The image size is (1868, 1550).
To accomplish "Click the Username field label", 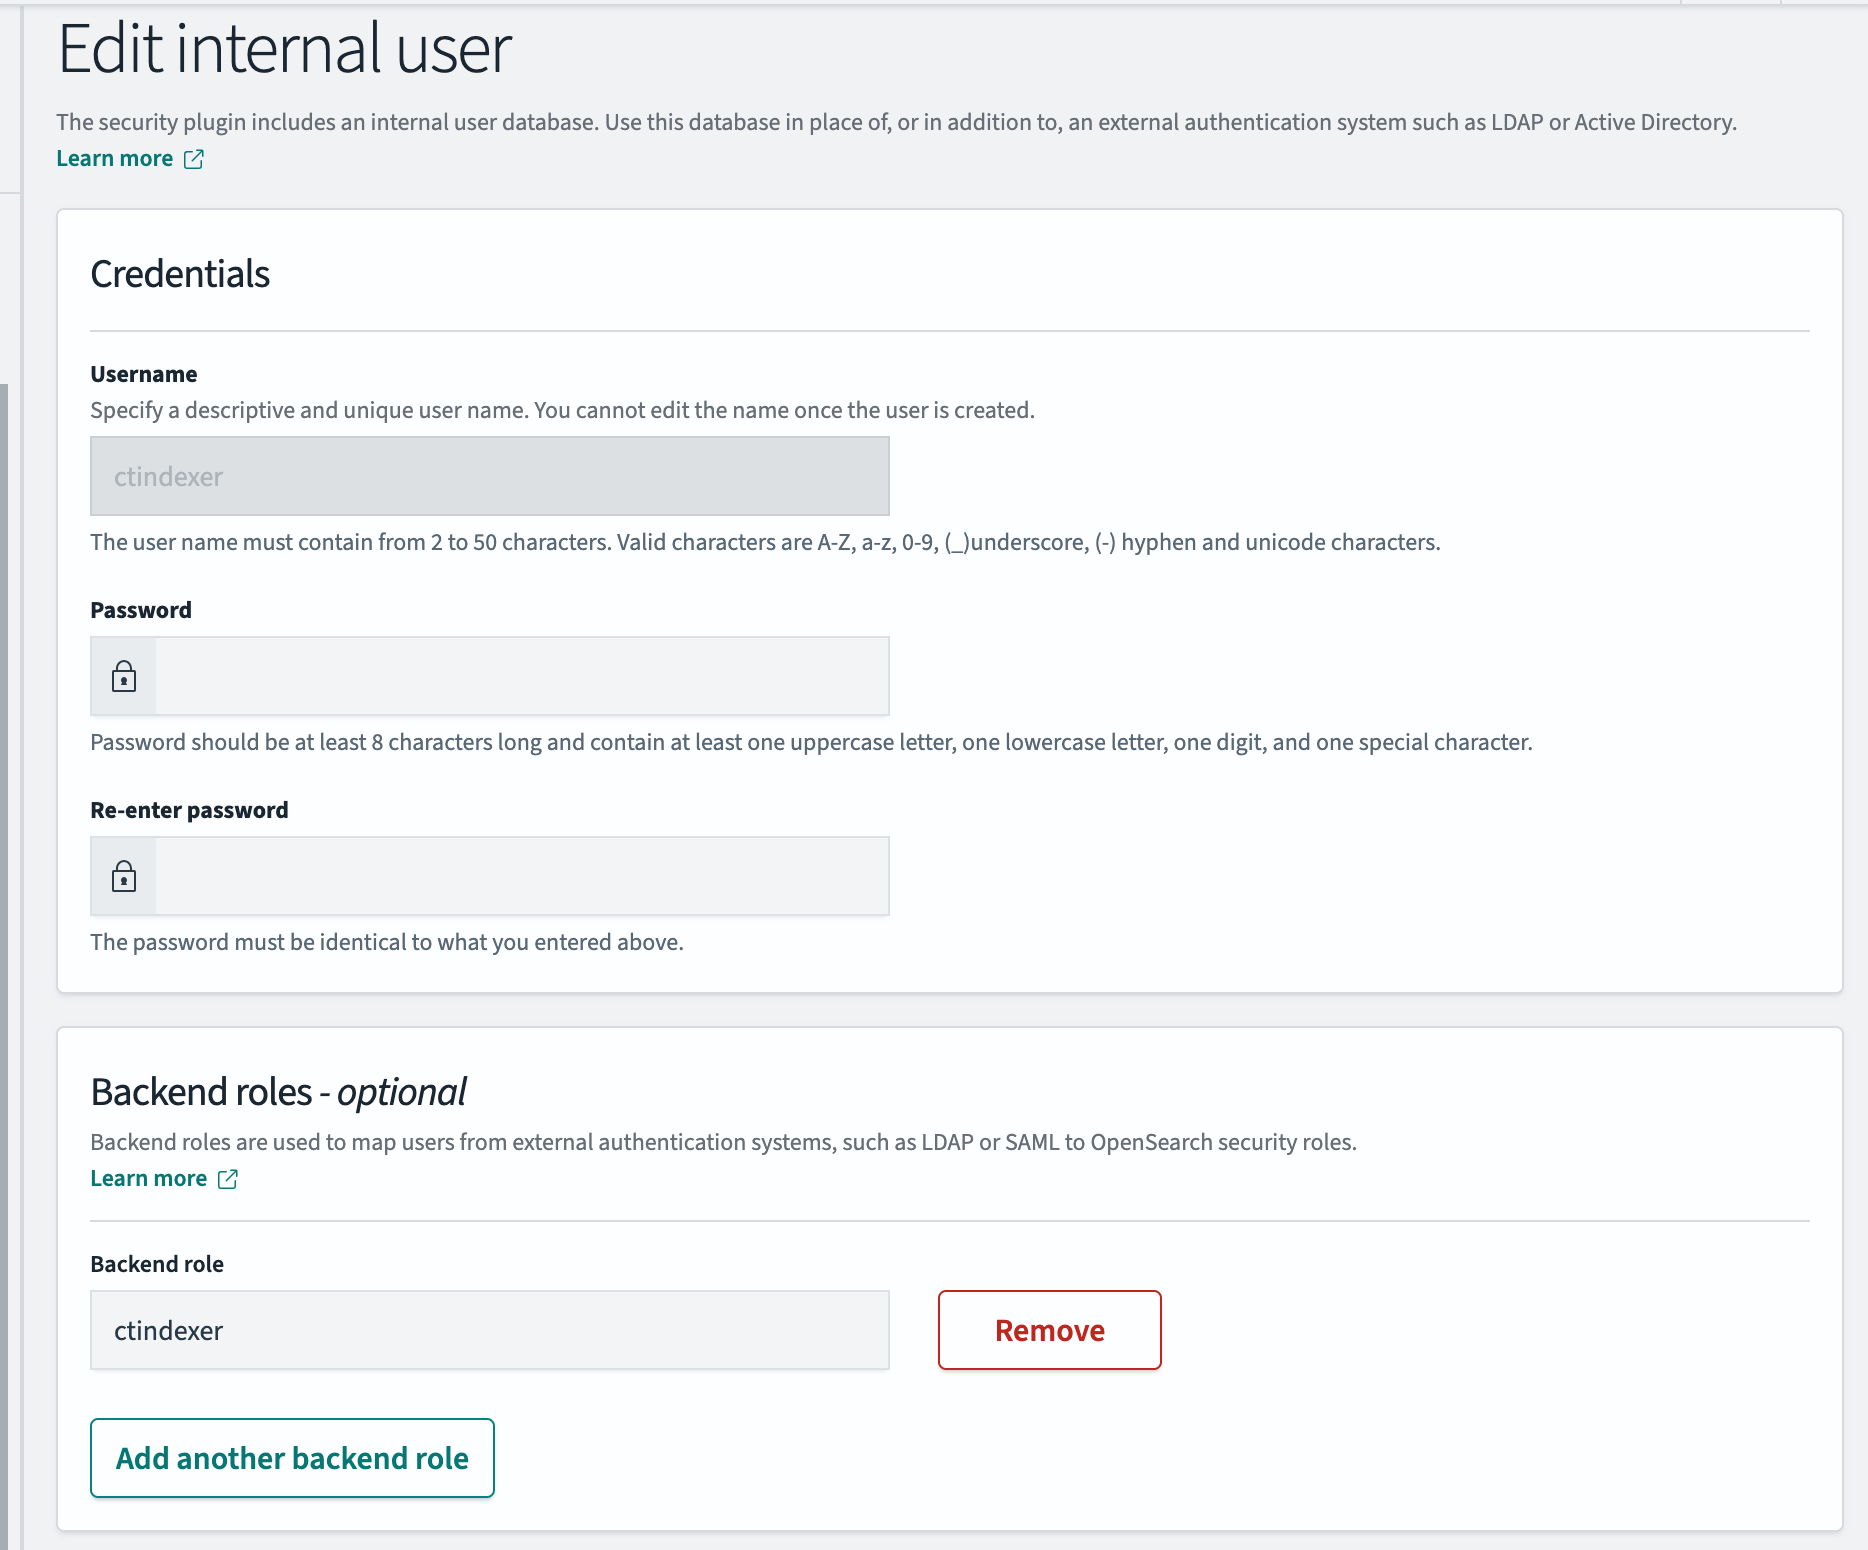I will (144, 375).
